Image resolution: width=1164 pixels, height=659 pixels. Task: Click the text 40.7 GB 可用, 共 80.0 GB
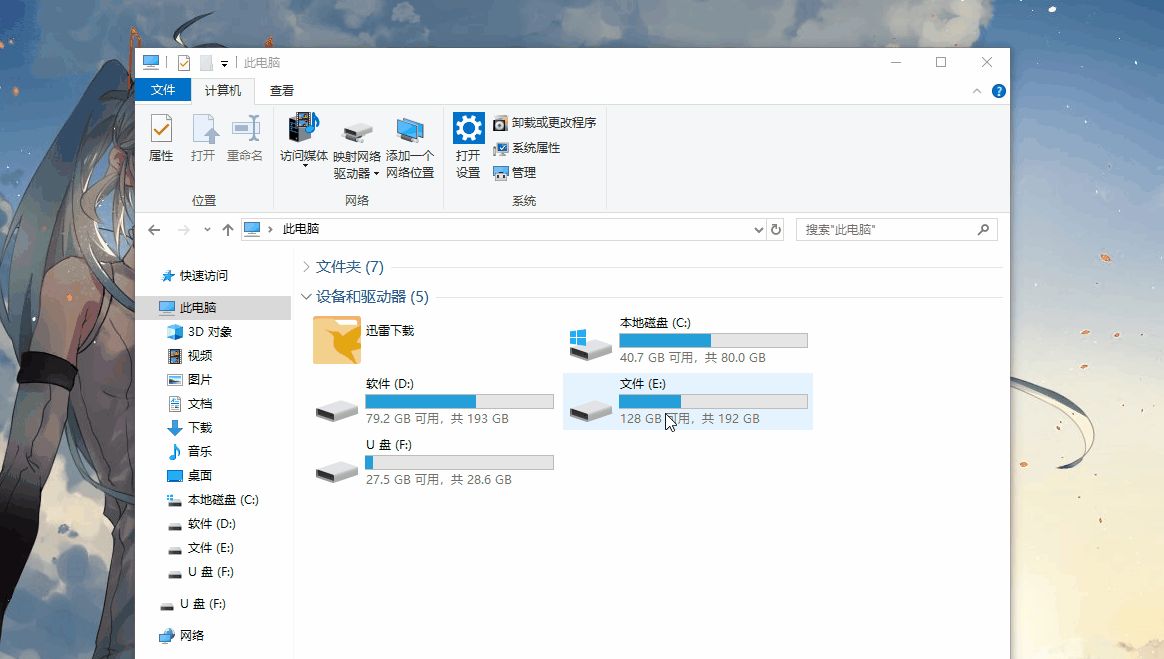click(693, 358)
